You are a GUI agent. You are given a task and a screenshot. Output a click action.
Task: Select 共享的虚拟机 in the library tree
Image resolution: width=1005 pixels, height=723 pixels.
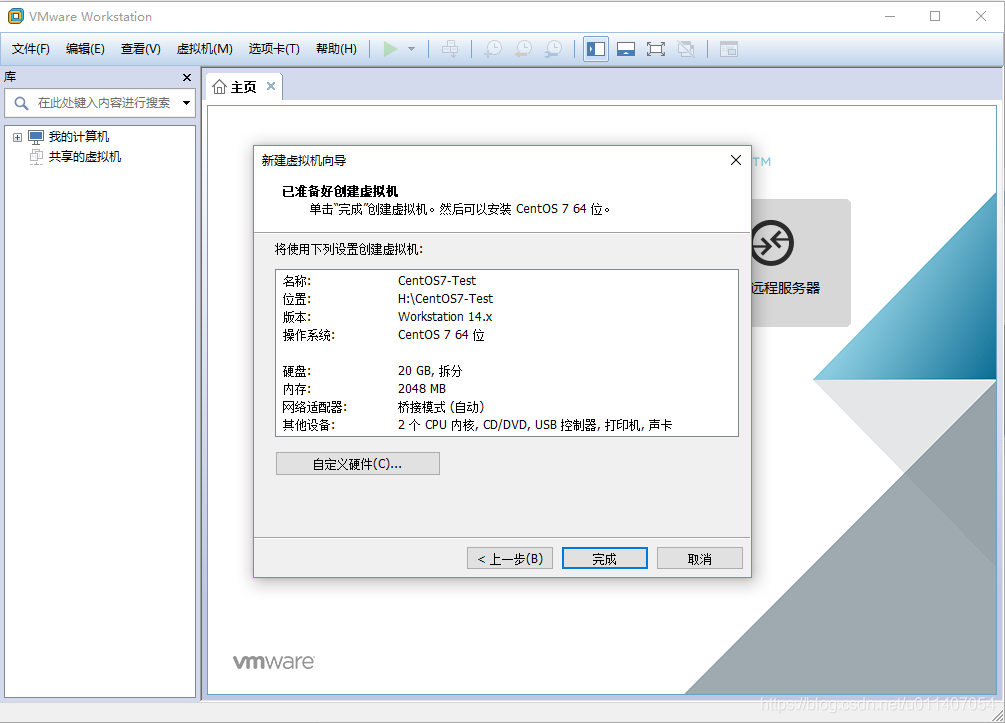point(85,156)
